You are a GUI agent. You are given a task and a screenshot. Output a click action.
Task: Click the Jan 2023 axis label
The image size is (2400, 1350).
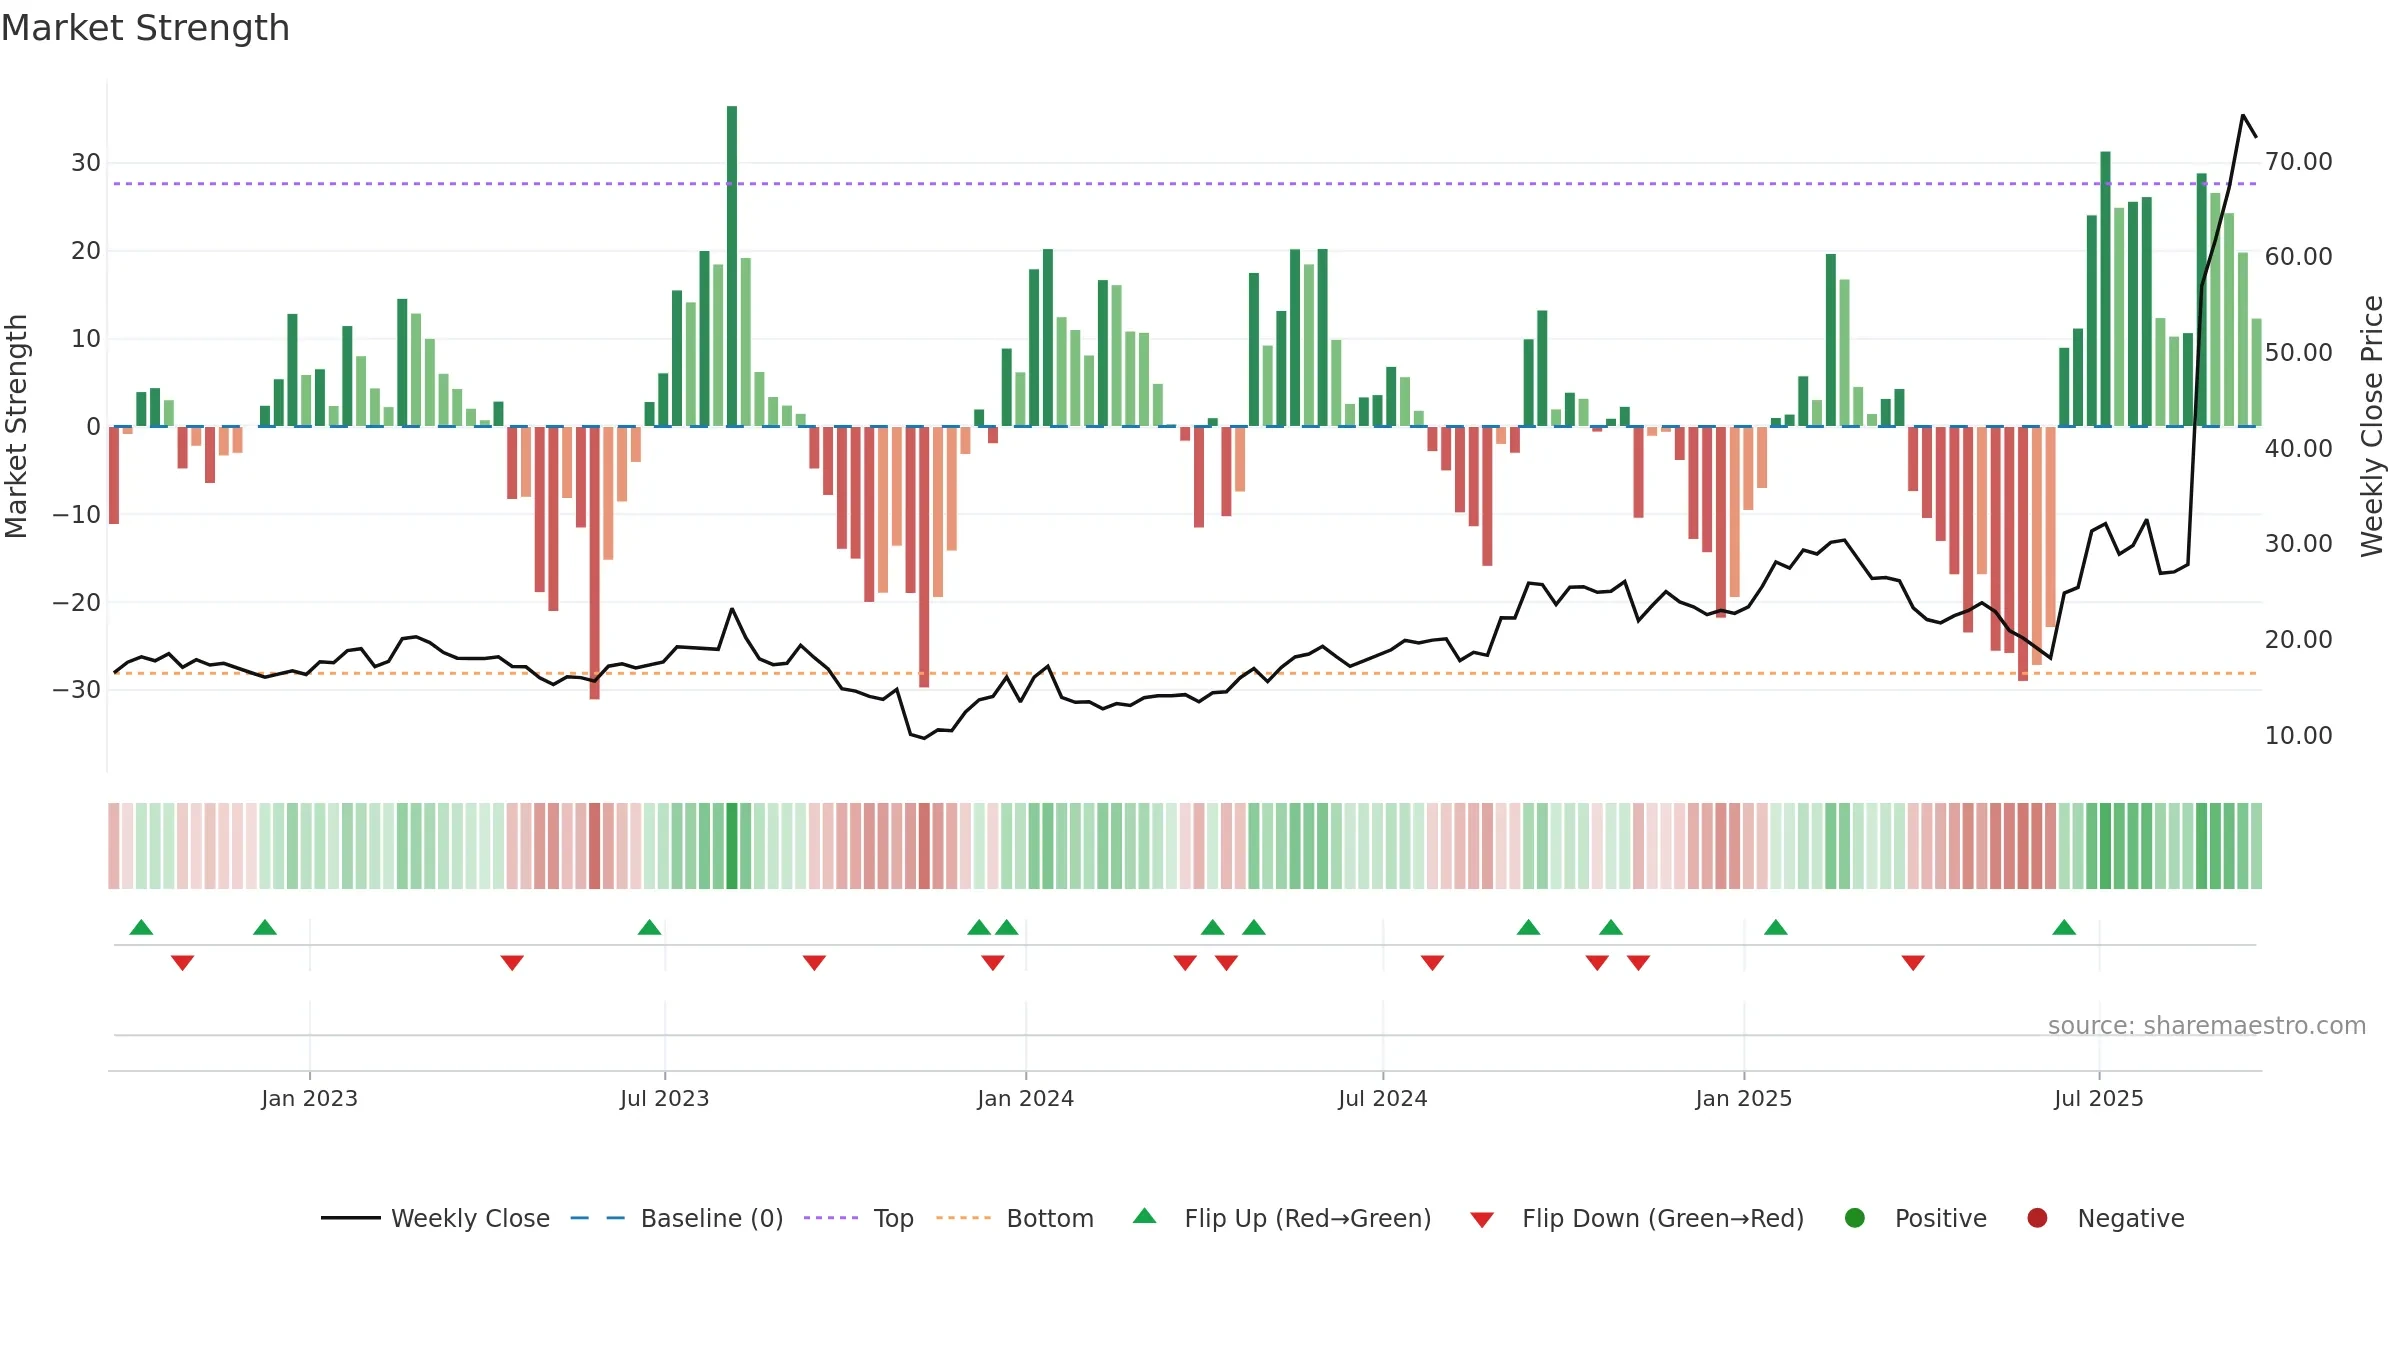click(x=310, y=1098)
